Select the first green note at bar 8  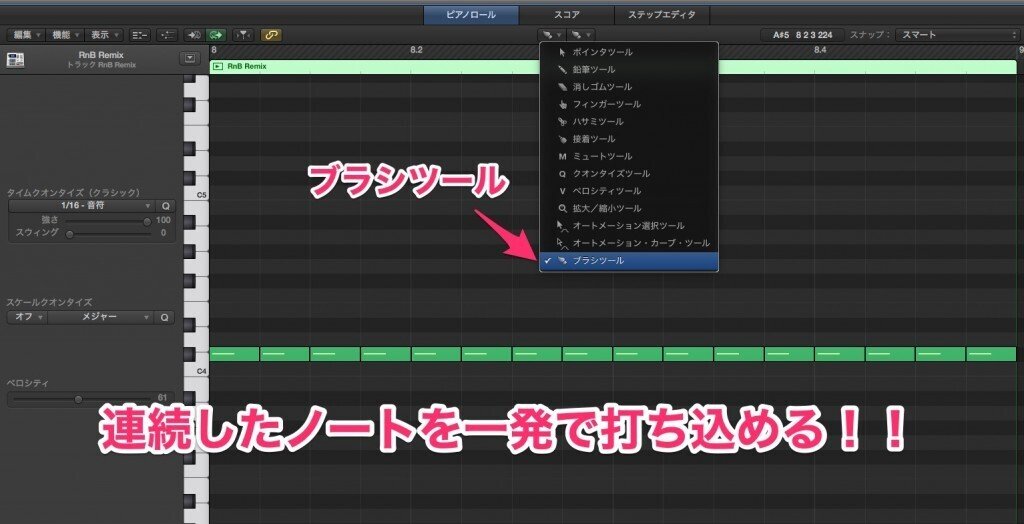click(234, 354)
